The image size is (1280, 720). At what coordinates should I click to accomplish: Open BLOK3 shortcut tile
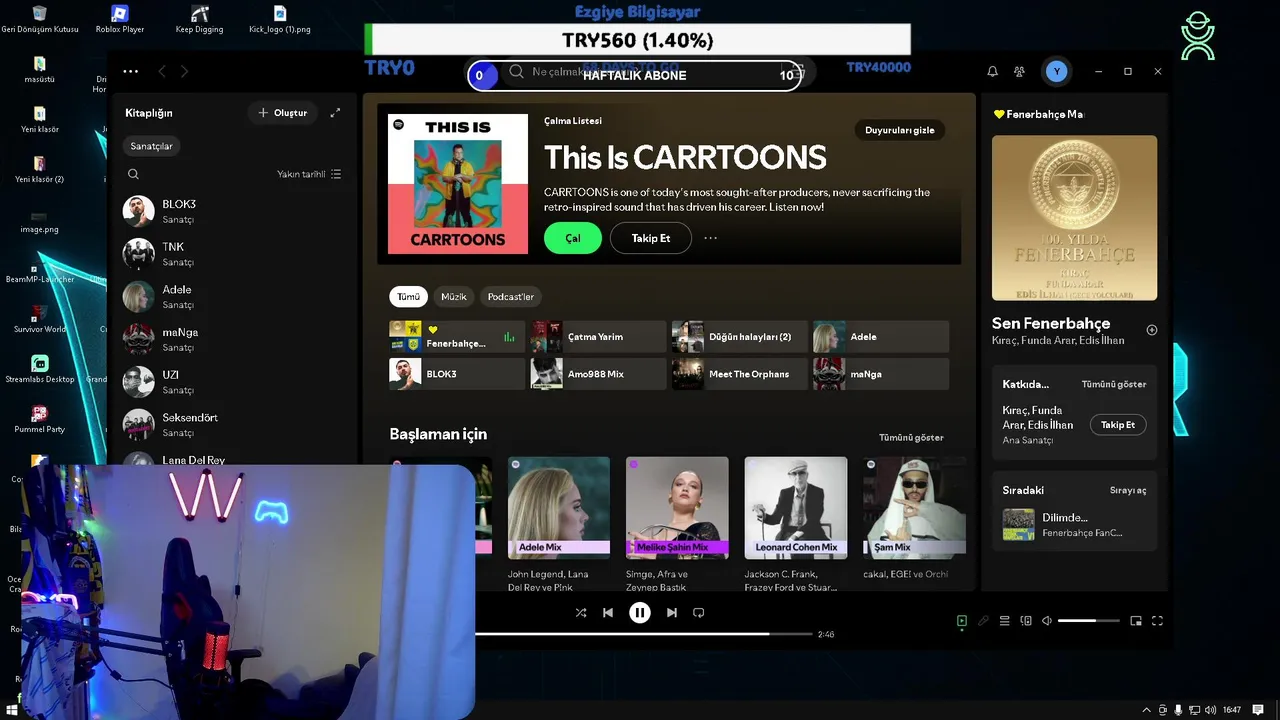click(457, 374)
